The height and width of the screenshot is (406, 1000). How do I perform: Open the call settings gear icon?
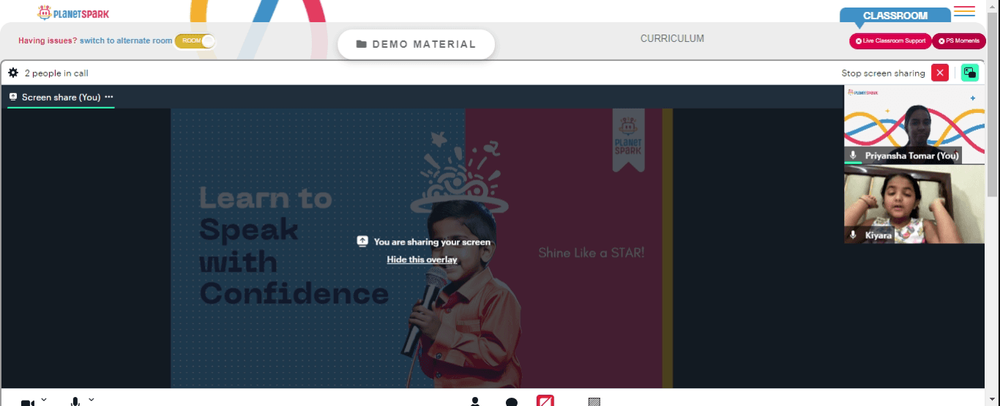(x=13, y=73)
